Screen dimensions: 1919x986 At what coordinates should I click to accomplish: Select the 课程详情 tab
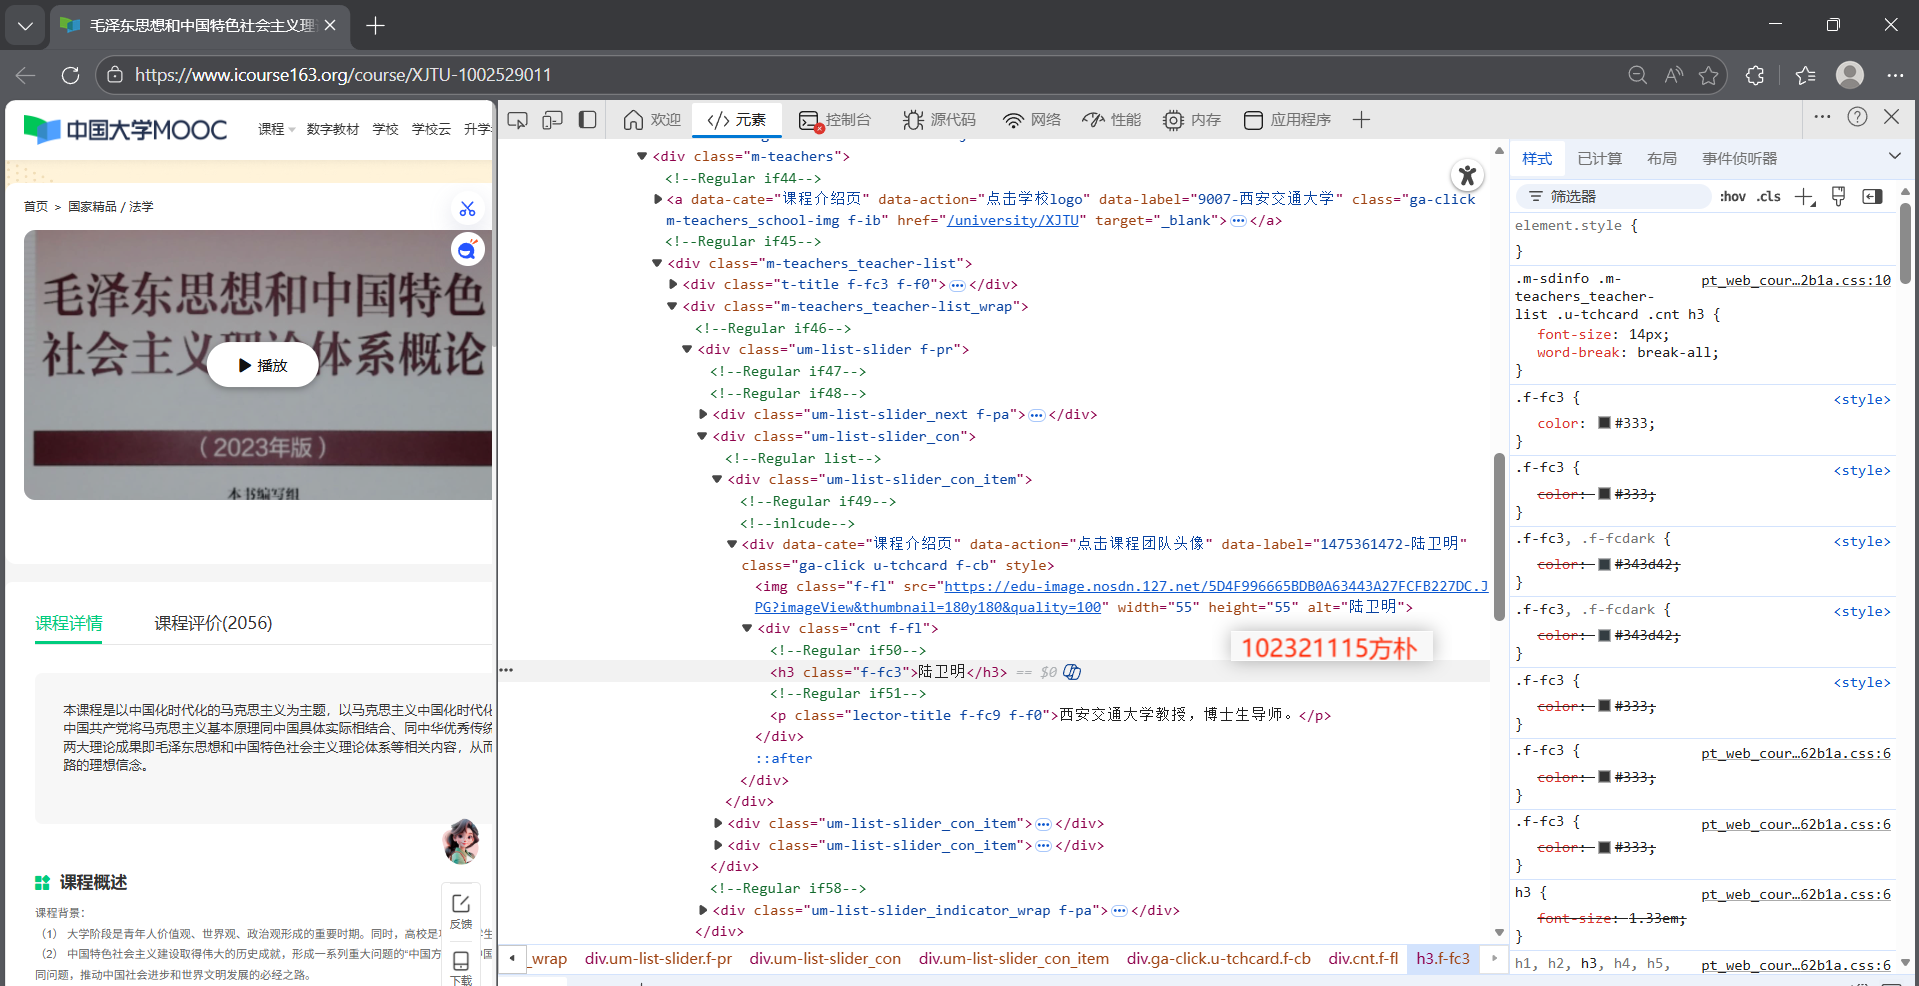click(69, 623)
